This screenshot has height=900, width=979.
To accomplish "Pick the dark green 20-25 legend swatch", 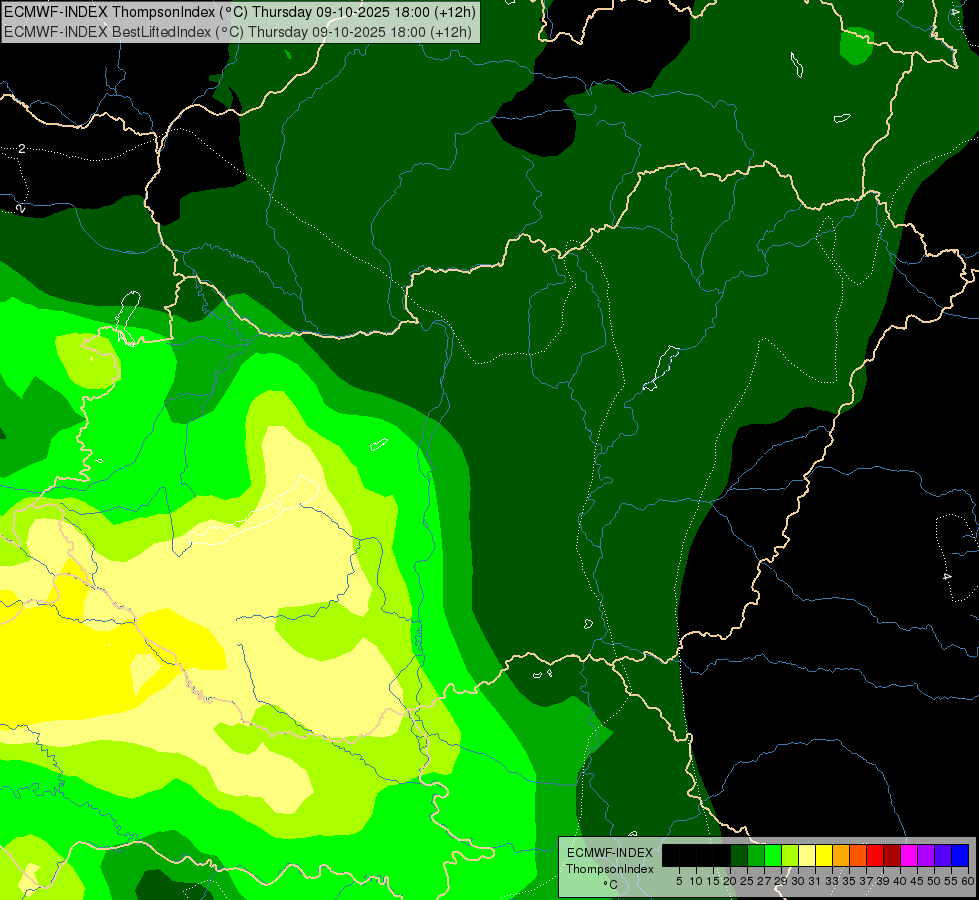I will pyautogui.click(x=739, y=855).
